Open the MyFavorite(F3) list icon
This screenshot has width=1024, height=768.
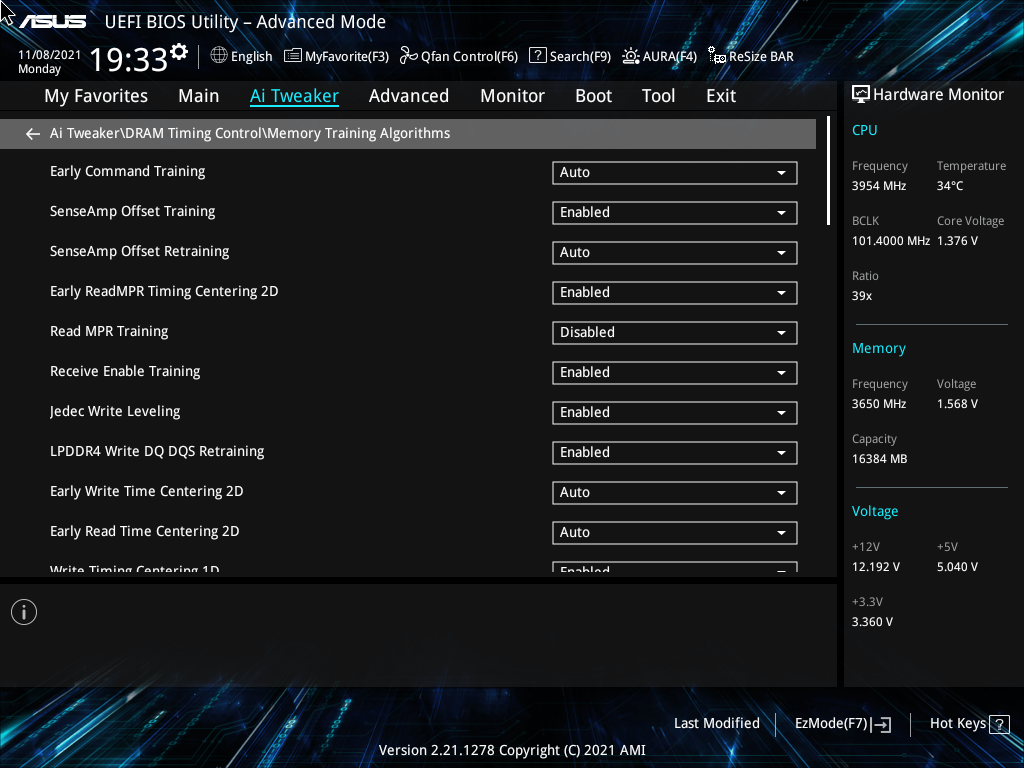[x=293, y=56]
